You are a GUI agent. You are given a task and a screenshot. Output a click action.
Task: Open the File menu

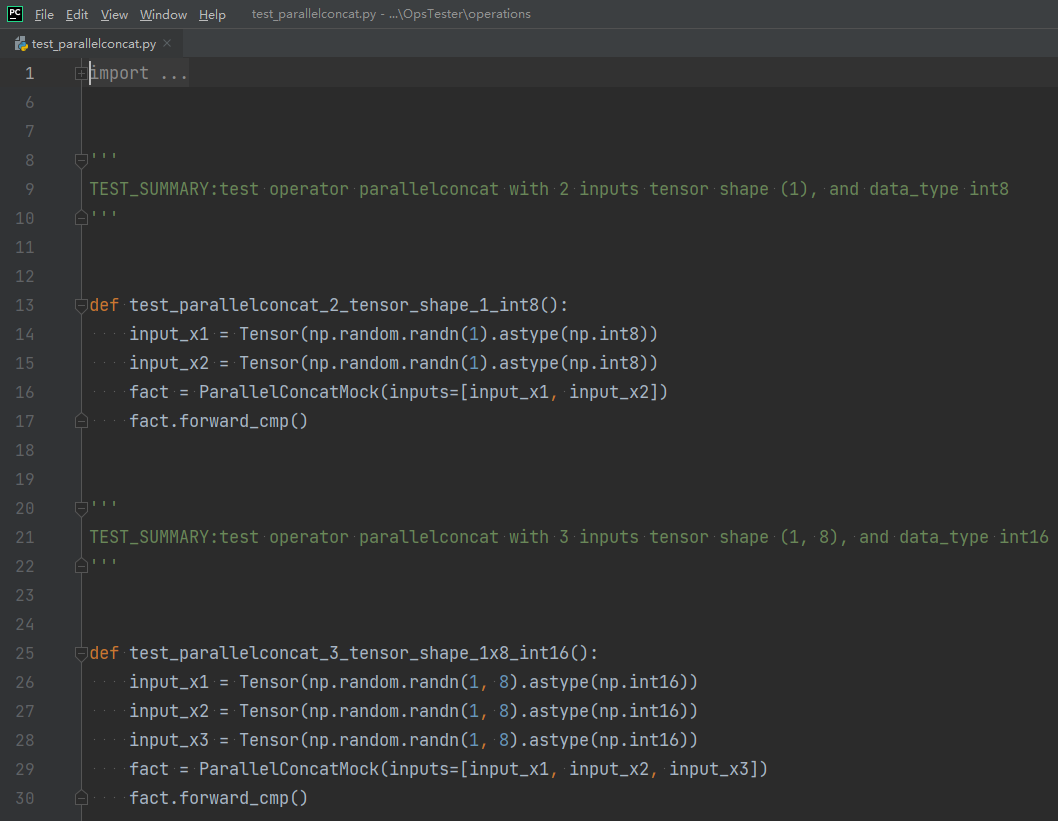coord(44,15)
